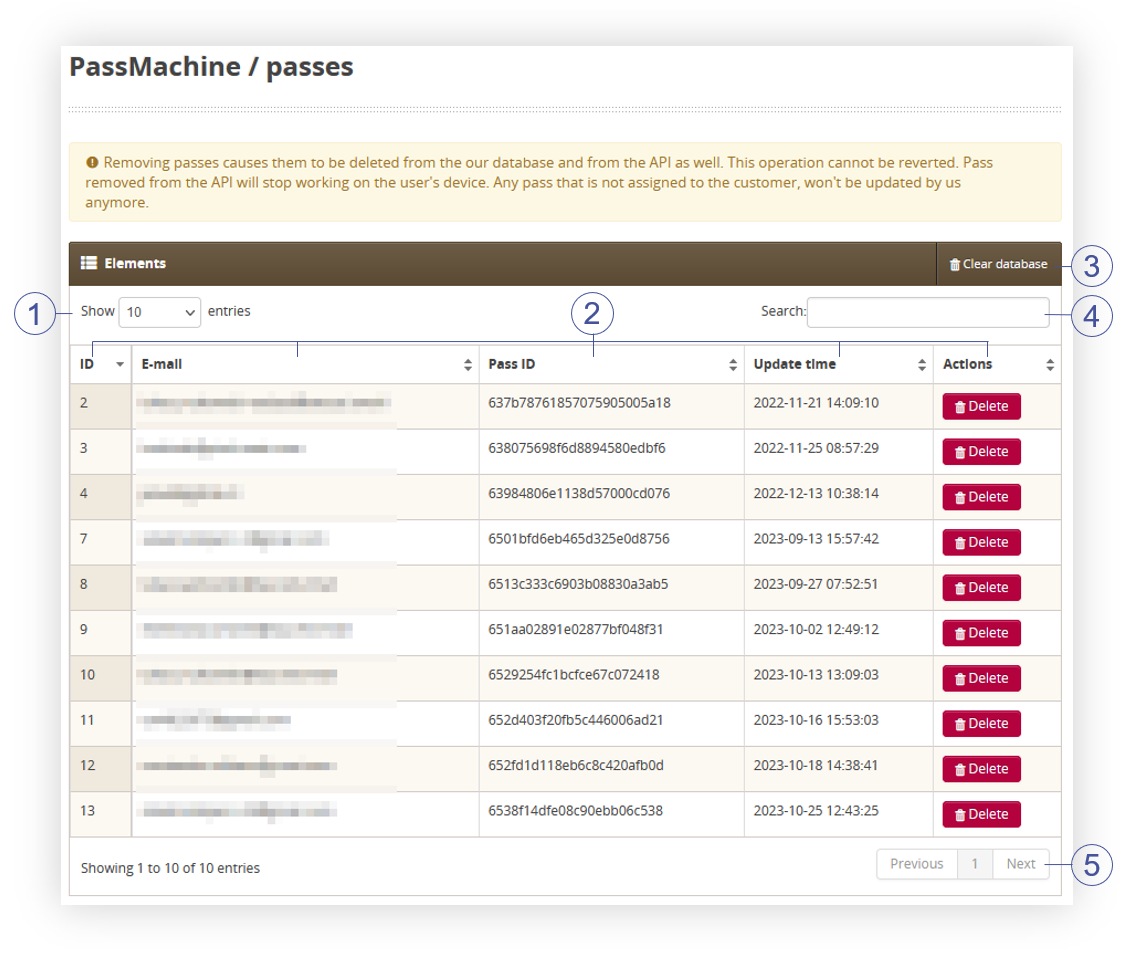Delete the pass with ID 10
This screenshot has height=956, width=1127.
coord(981,678)
